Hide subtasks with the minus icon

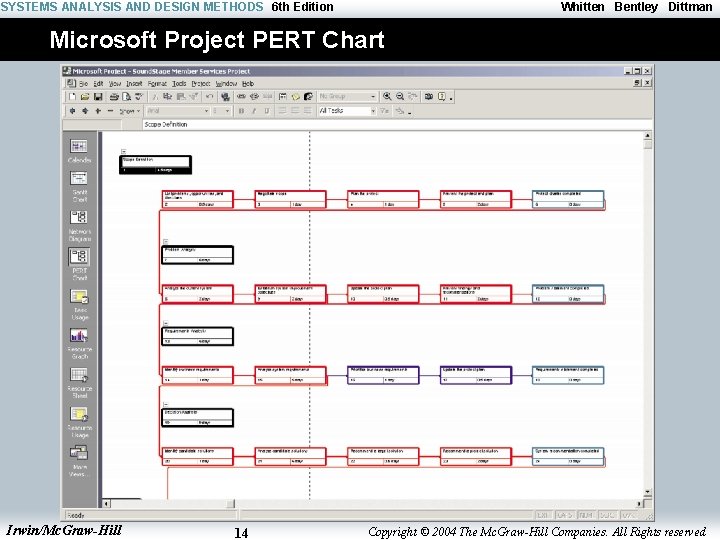click(110, 111)
